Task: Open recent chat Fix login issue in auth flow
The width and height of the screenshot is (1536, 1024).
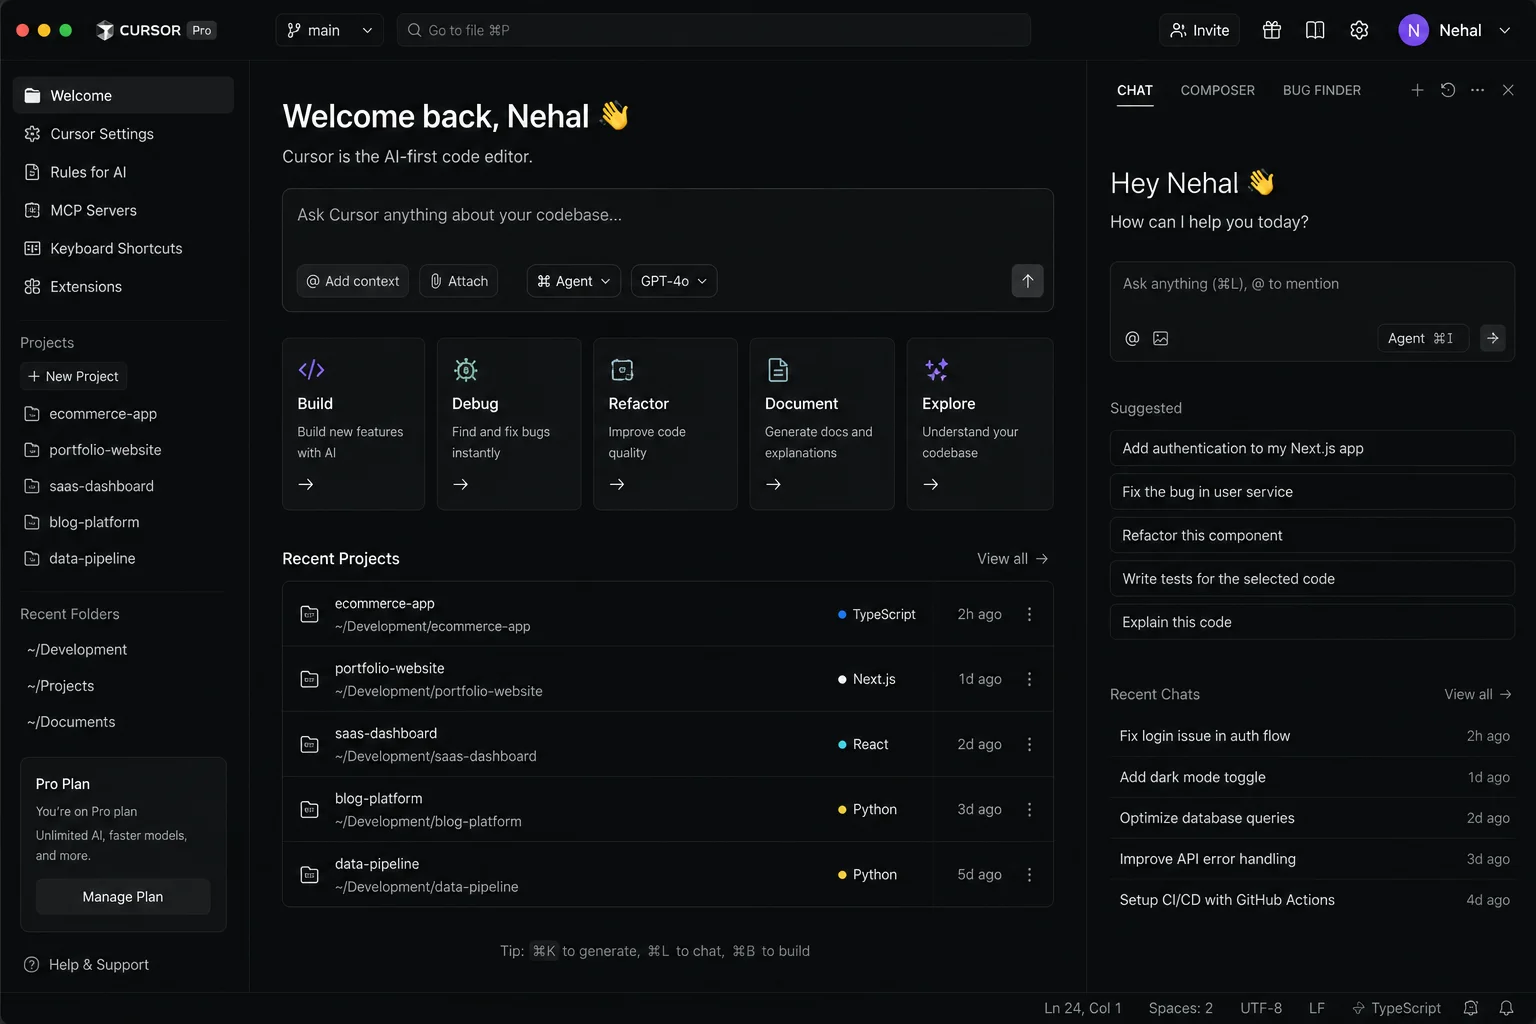Action: tap(1312, 736)
